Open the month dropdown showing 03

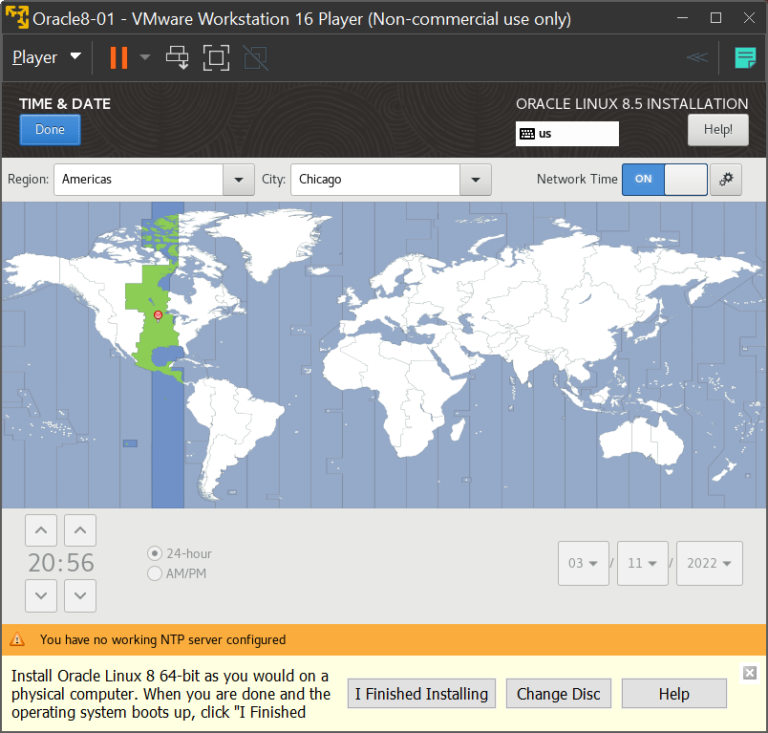click(x=583, y=564)
